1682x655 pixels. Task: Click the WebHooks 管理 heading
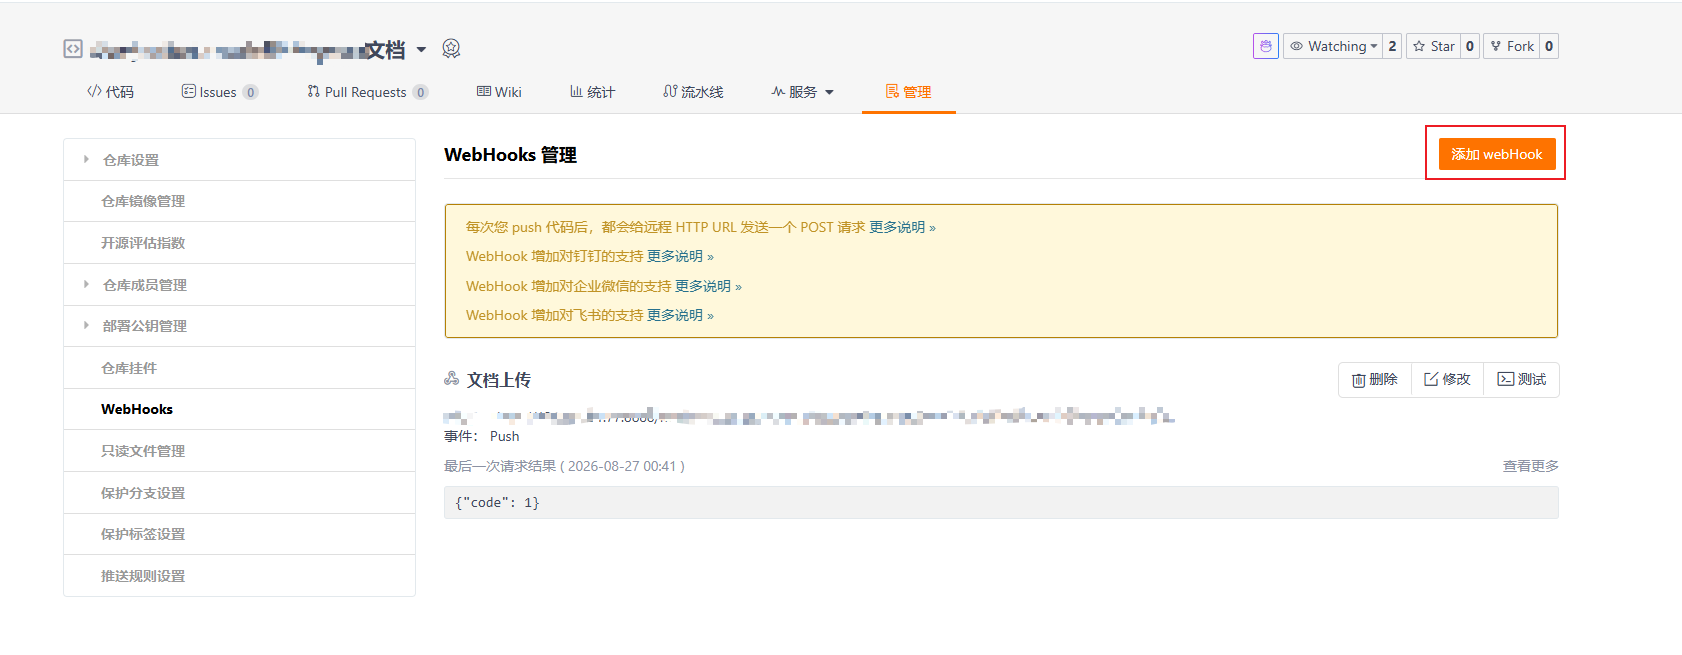click(511, 155)
